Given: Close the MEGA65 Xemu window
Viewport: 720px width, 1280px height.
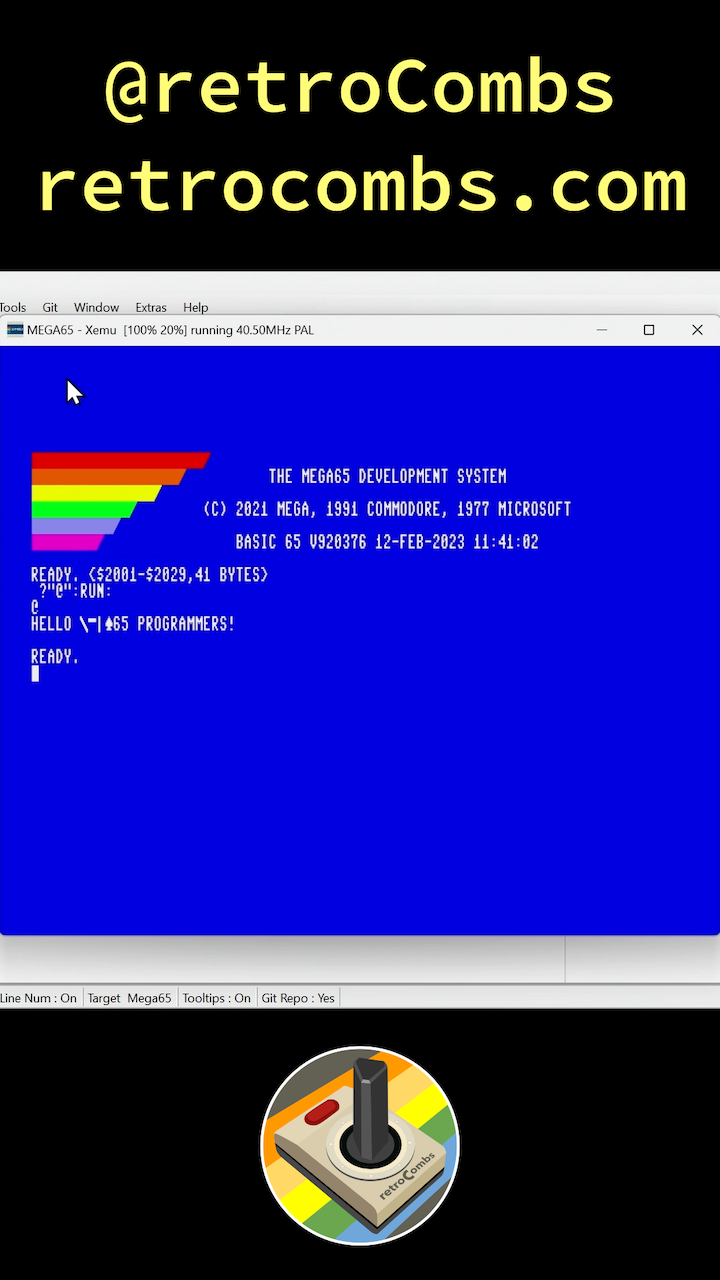Looking at the screenshot, I should pos(697,330).
